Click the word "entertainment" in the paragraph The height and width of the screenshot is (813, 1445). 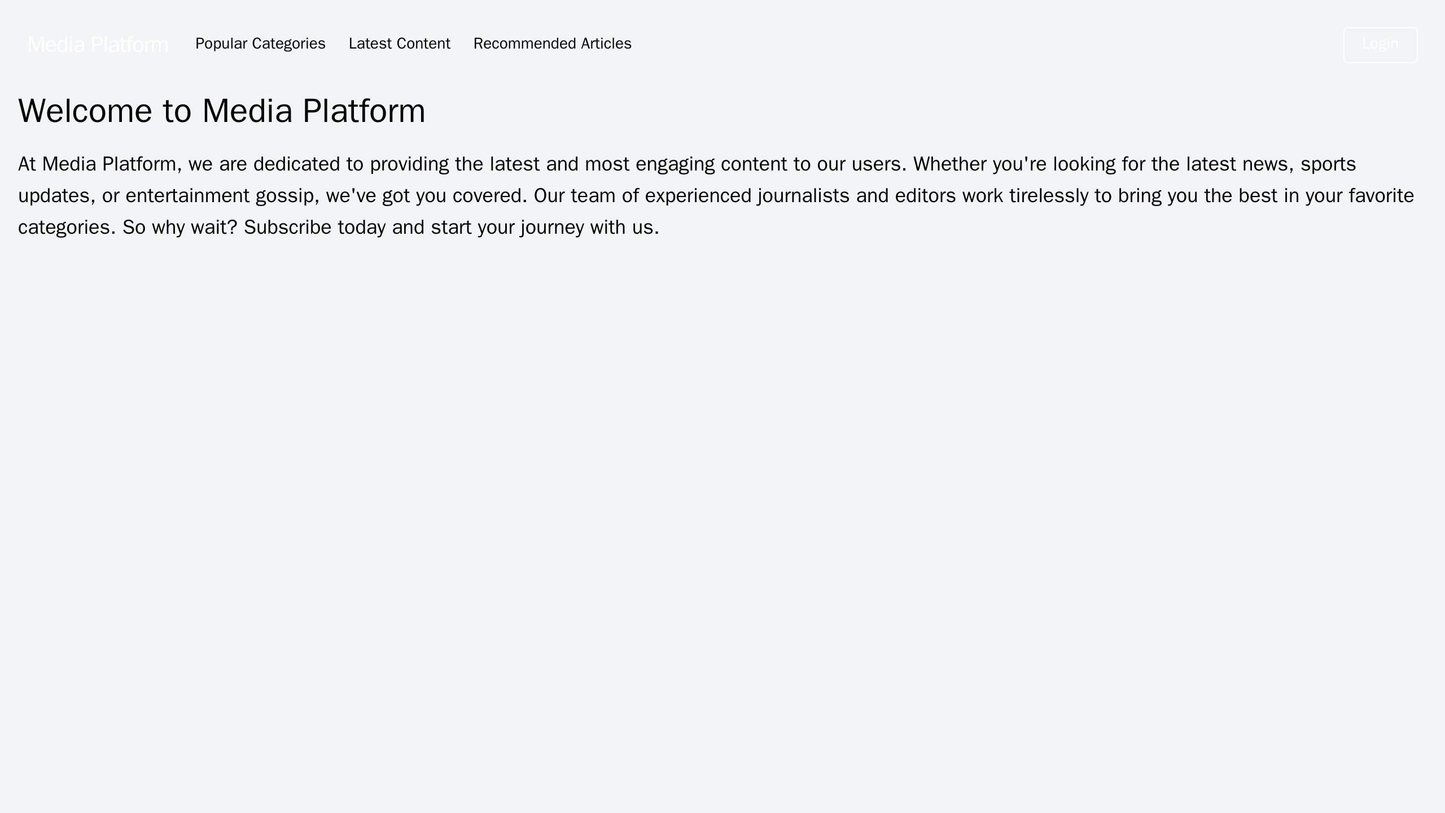coord(187,195)
